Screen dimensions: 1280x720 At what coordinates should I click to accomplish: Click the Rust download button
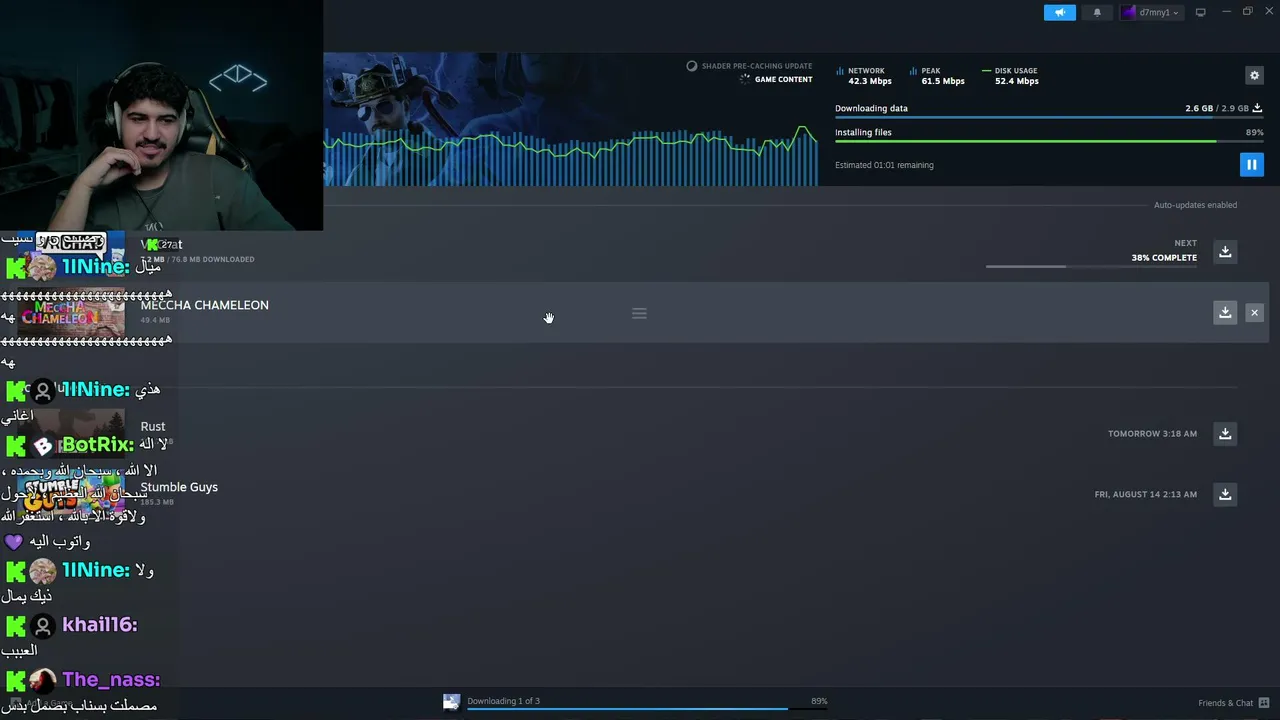1225,434
